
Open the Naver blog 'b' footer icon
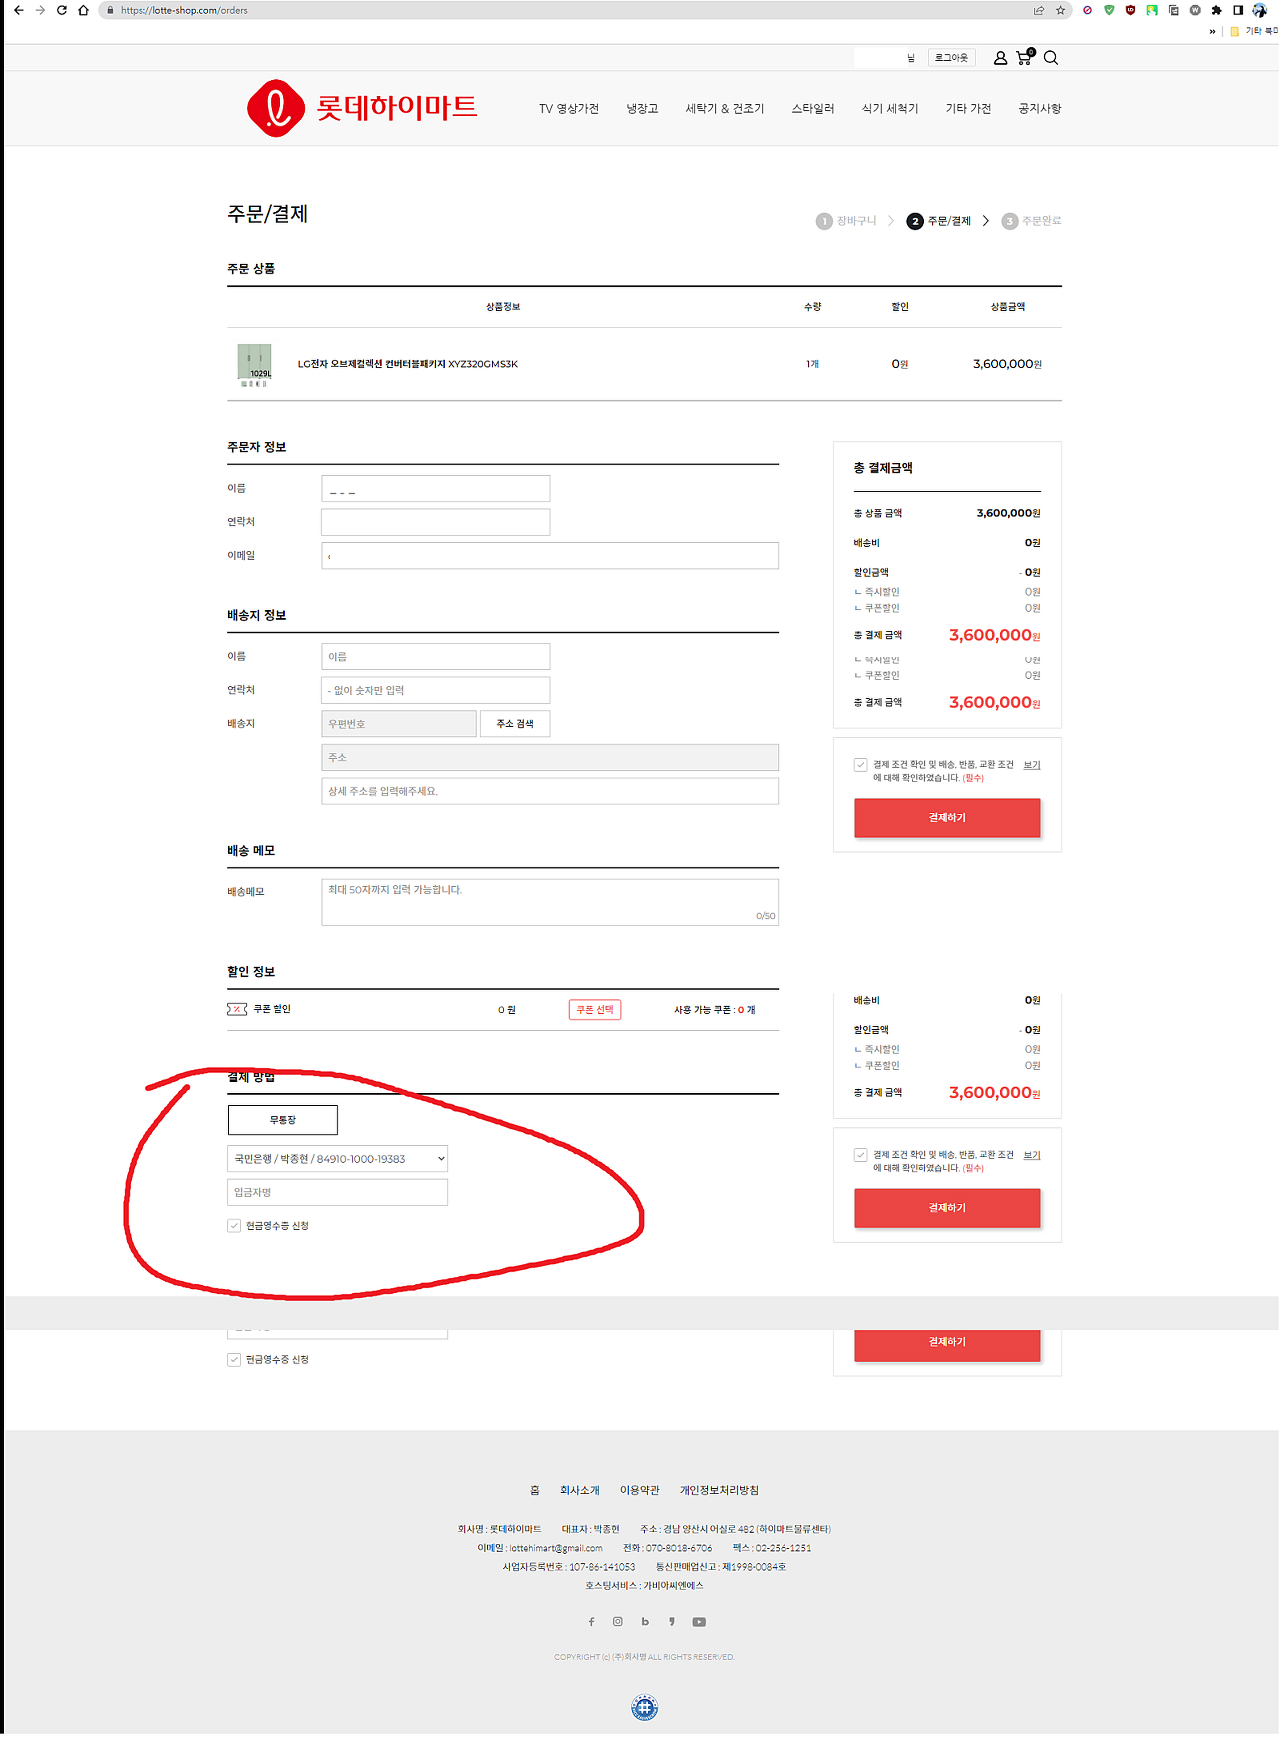645,1622
